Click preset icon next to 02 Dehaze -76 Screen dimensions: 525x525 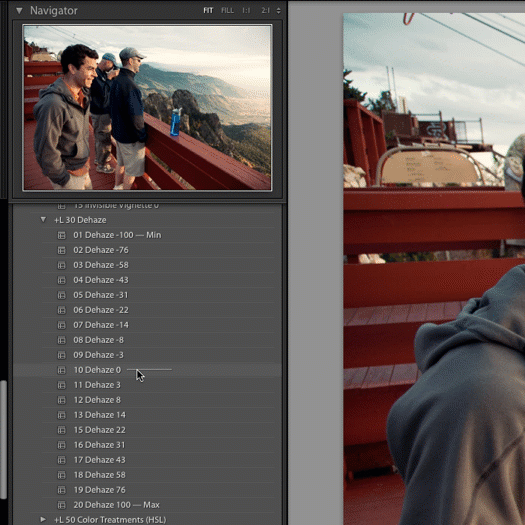coord(62,250)
